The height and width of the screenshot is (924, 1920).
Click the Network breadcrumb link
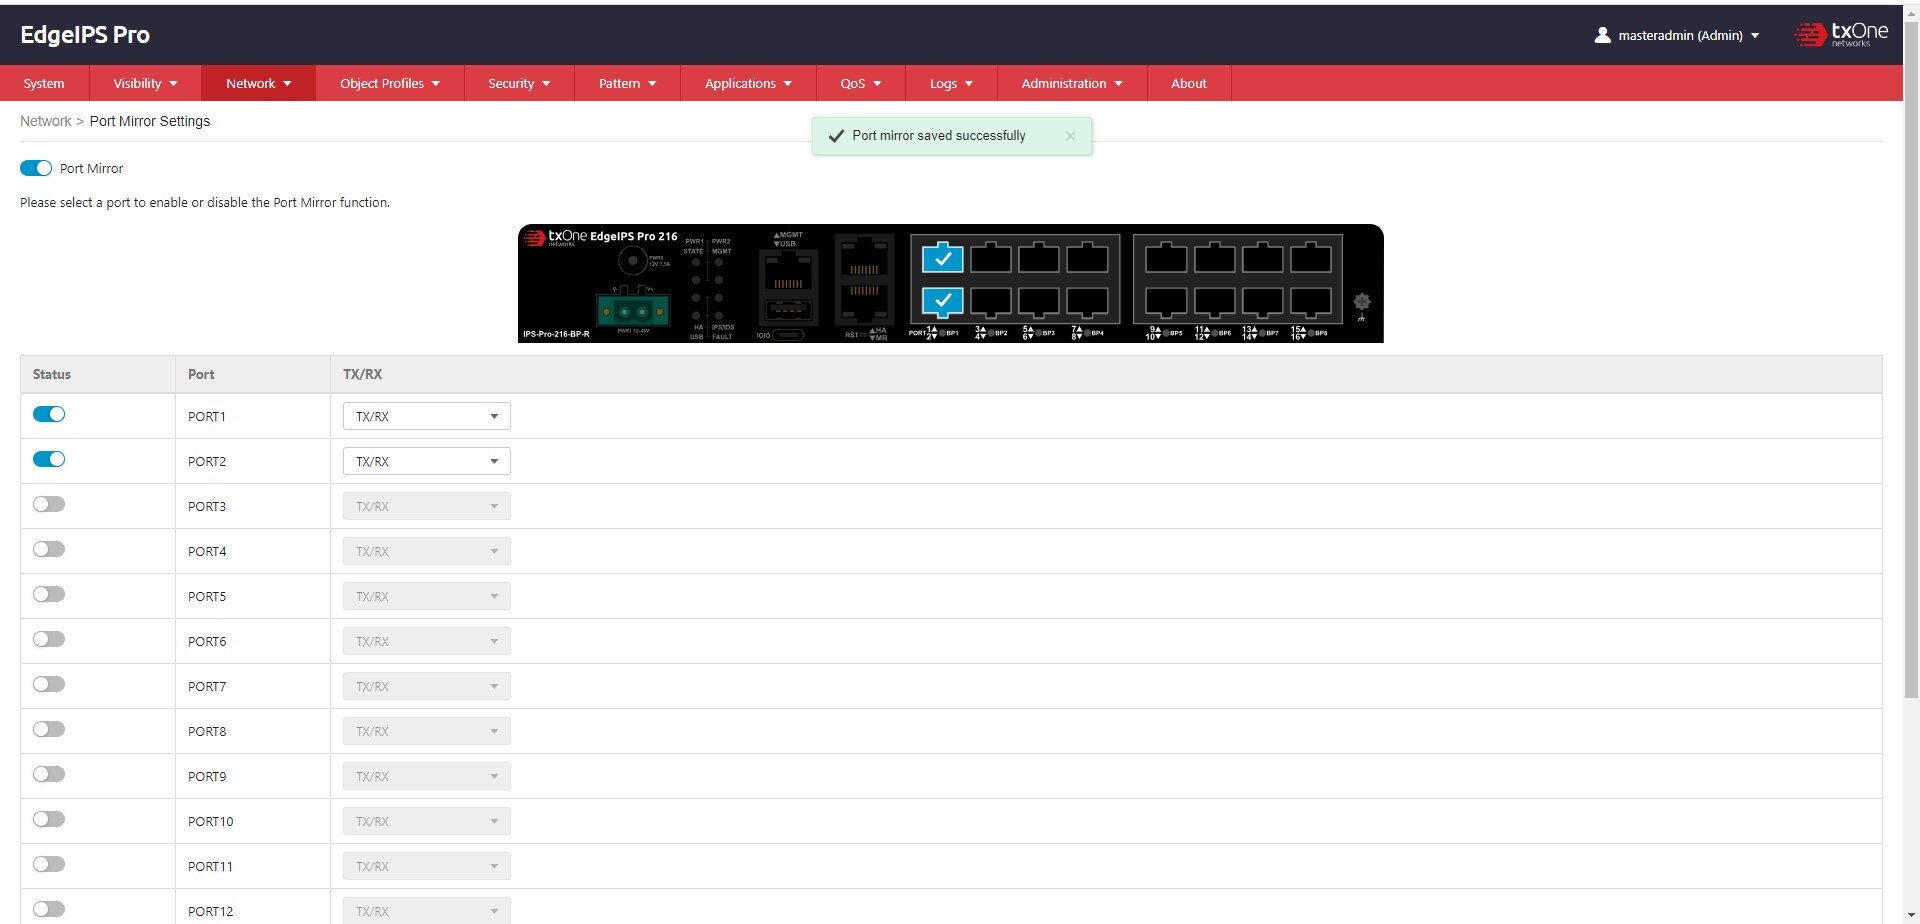pos(45,120)
